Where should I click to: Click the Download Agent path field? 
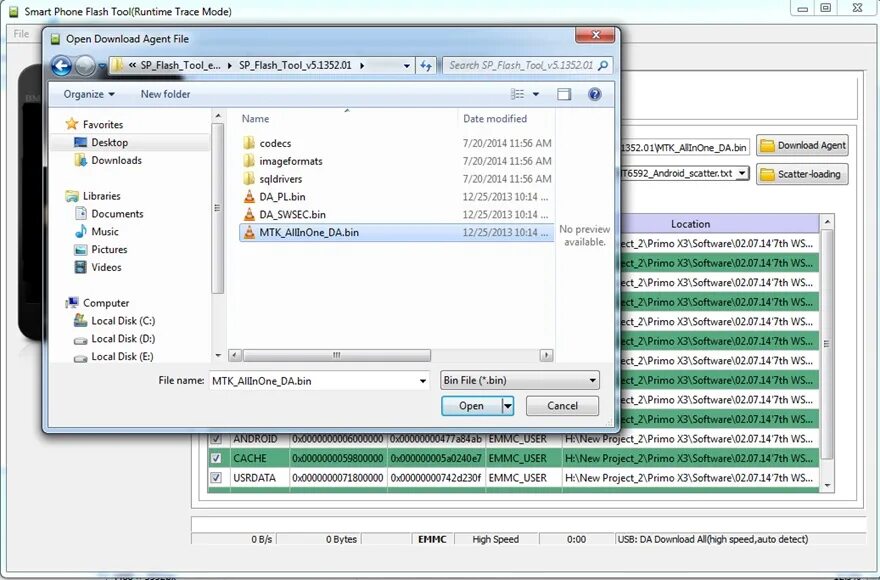pos(685,148)
